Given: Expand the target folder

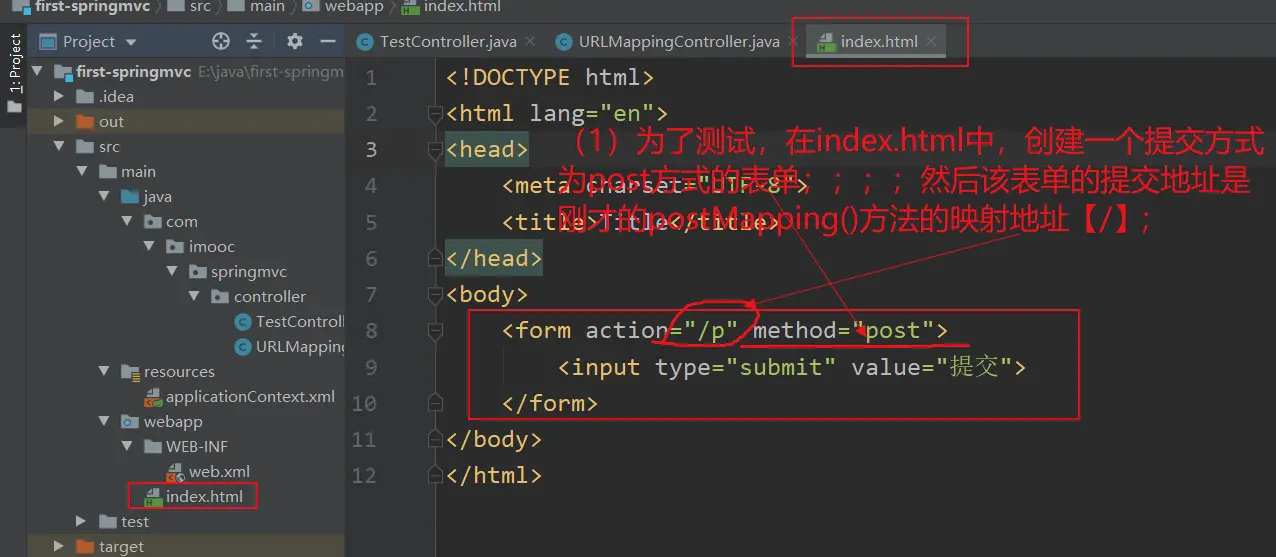Looking at the screenshot, I should pos(61,546).
